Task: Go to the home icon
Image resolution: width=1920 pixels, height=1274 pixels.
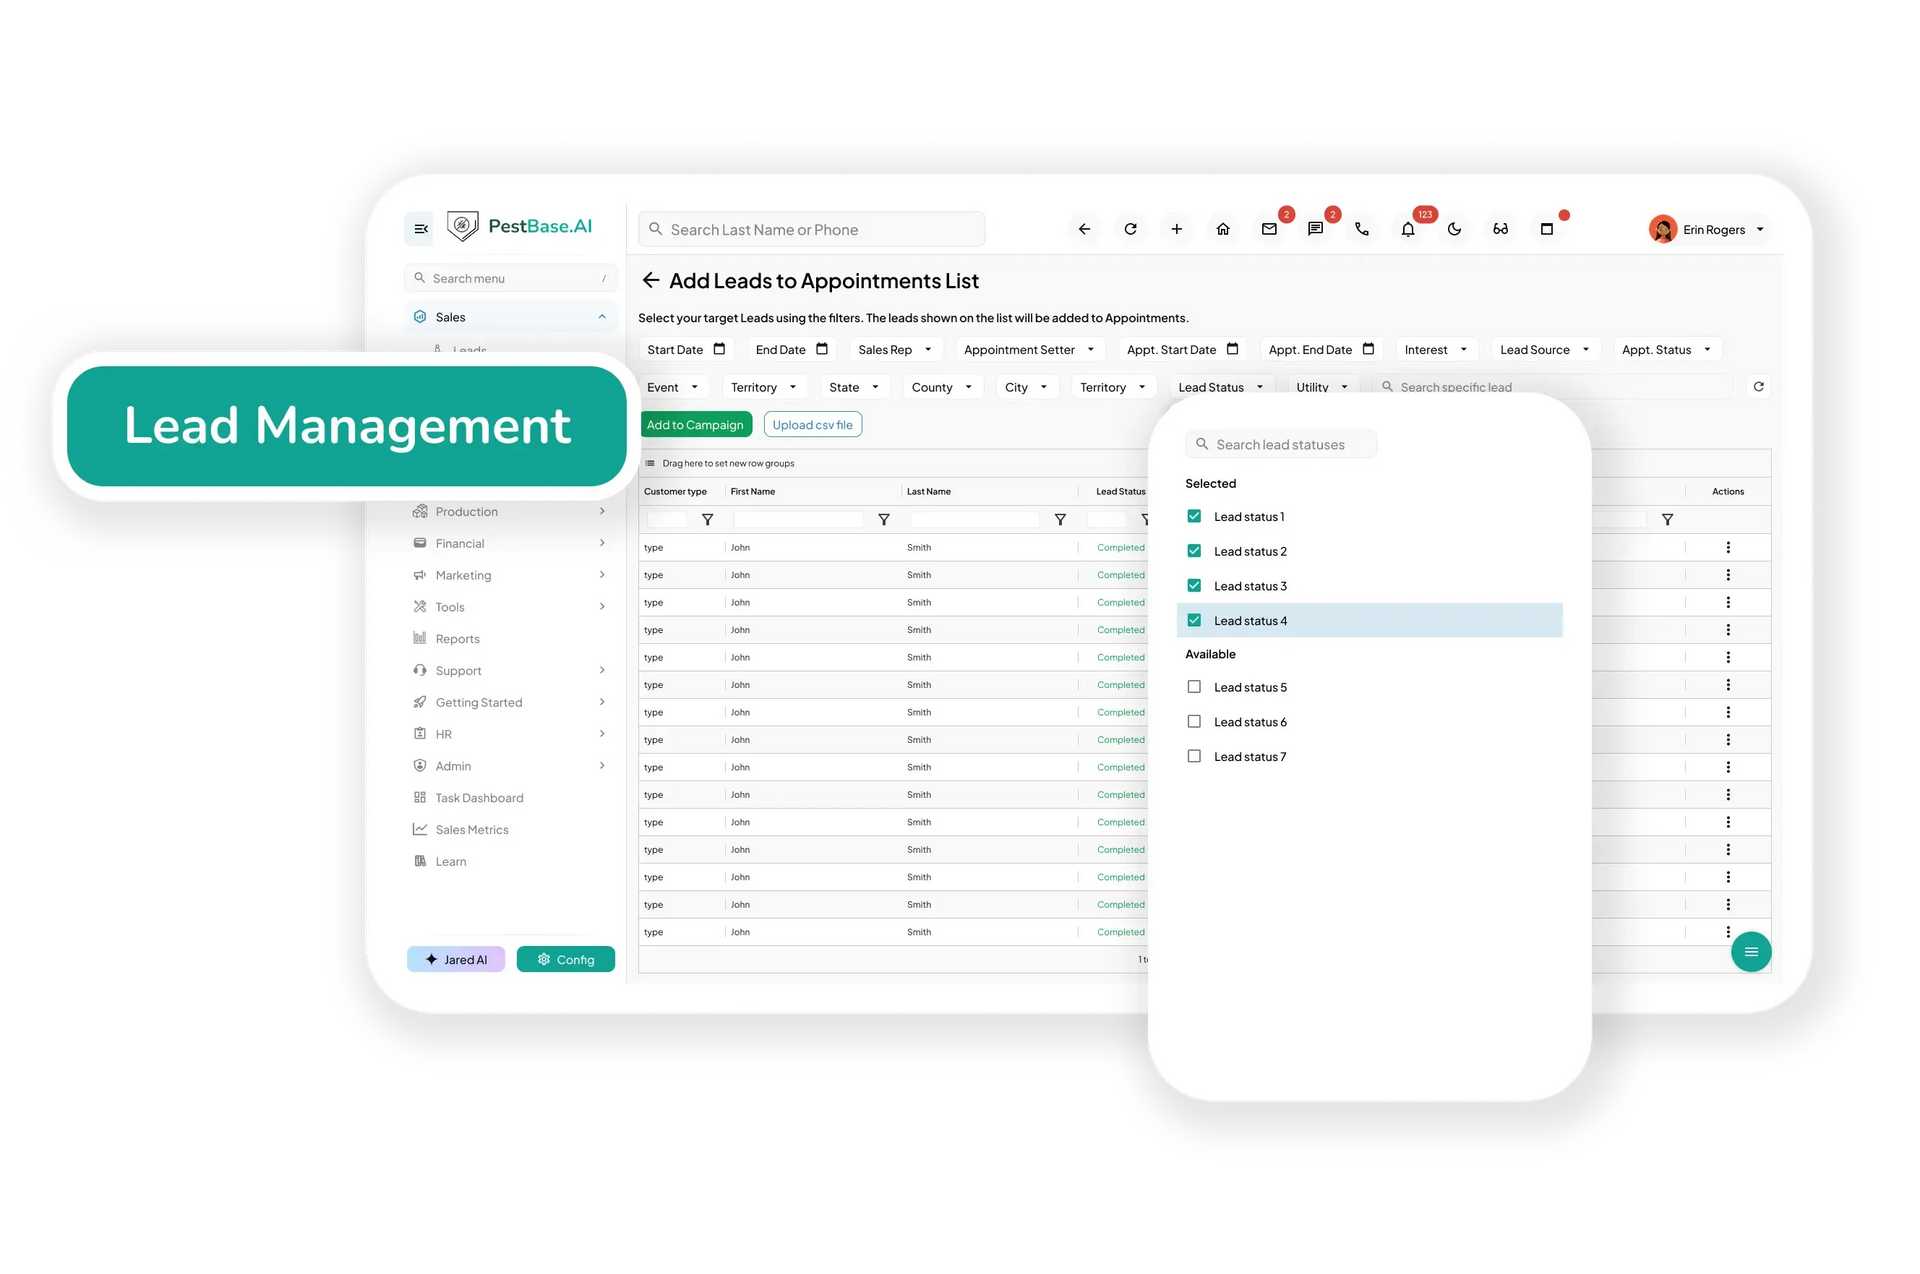Action: click(x=1222, y=229)
